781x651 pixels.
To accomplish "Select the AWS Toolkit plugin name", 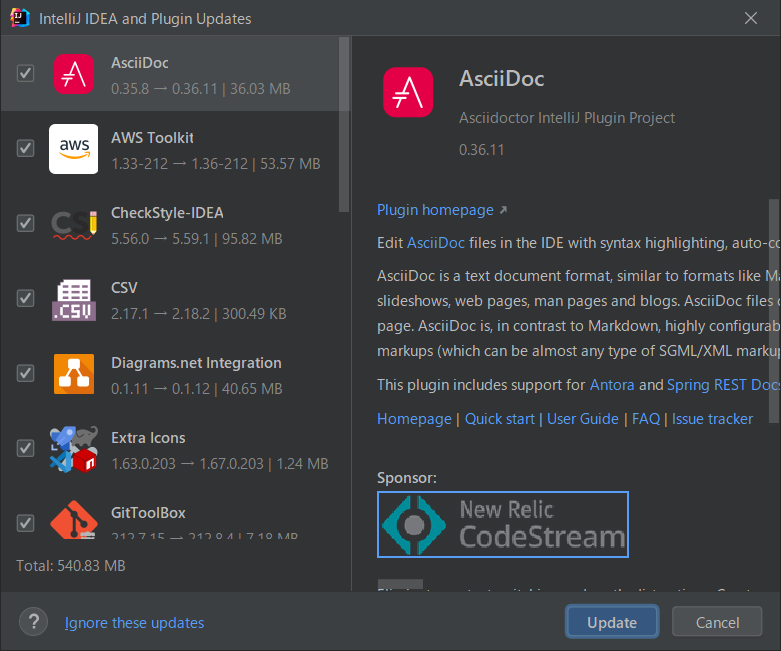I will tap(152, 137).
